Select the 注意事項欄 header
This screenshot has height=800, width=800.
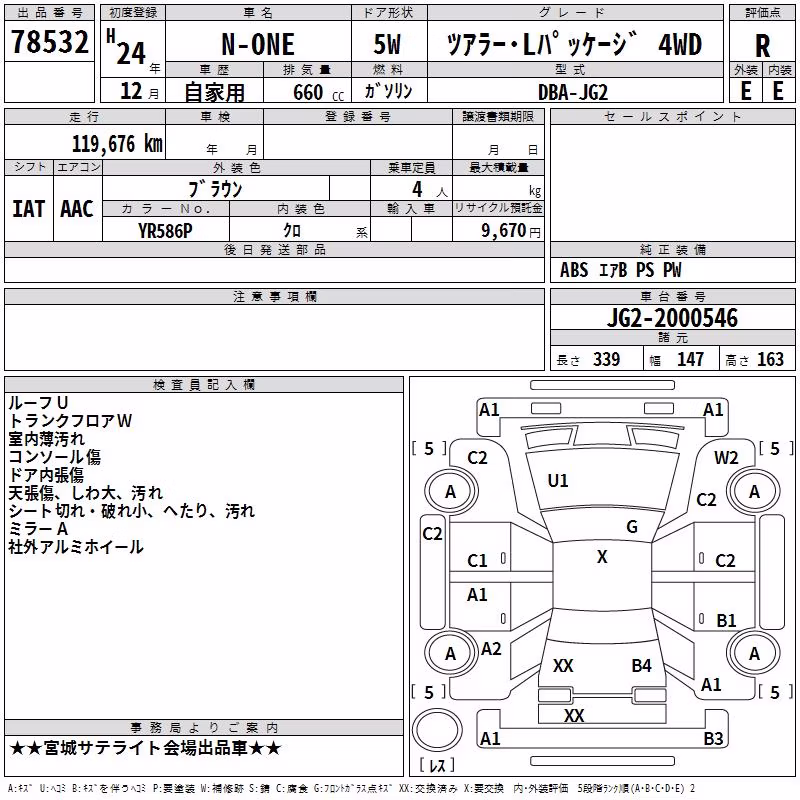tap(274, 296)
